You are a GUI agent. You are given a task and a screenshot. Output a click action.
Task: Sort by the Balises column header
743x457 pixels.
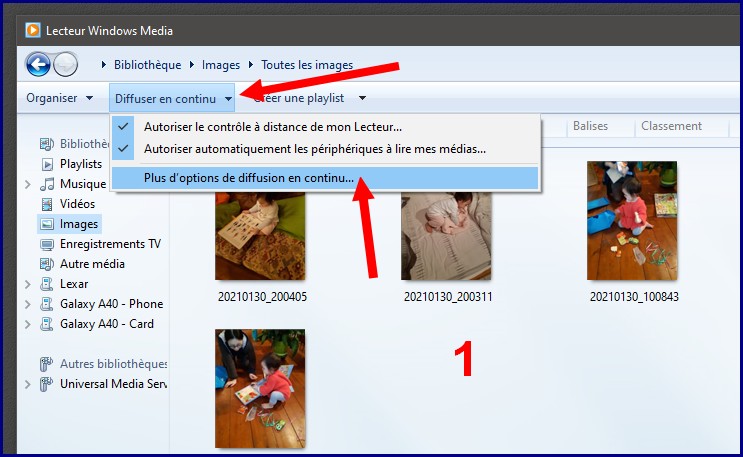pos(590,126)
